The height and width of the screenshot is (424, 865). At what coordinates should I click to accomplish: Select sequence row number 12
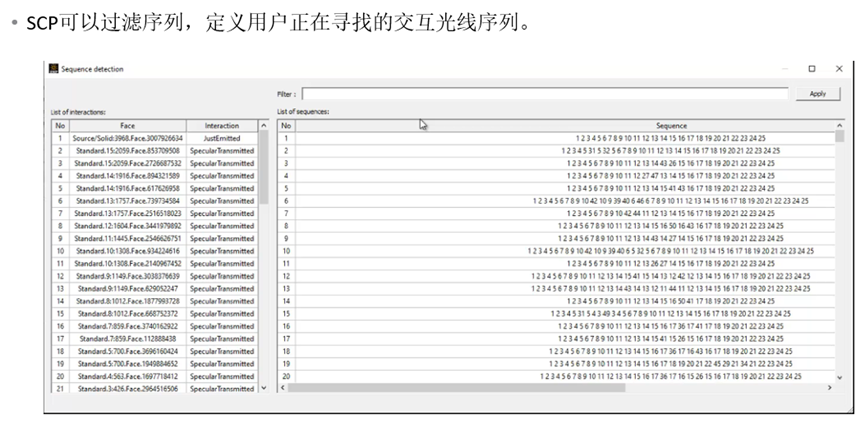click(556, 276)
